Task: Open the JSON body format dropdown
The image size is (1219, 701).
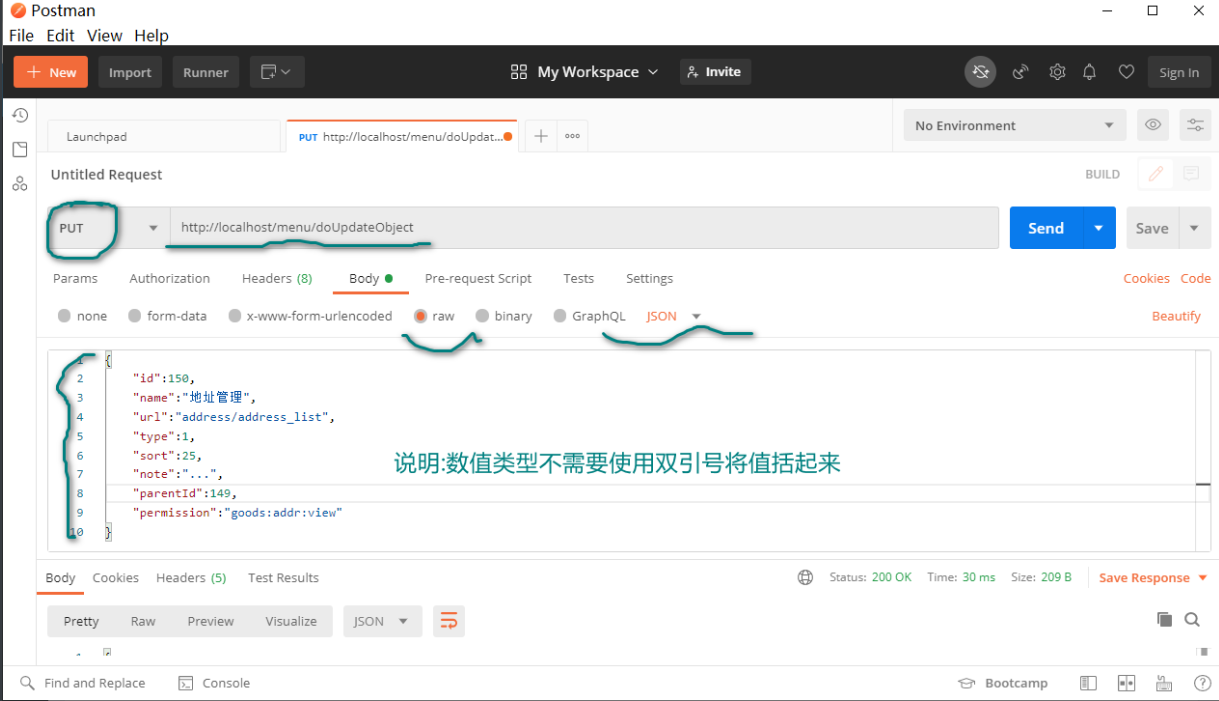Action: point(673,316)
